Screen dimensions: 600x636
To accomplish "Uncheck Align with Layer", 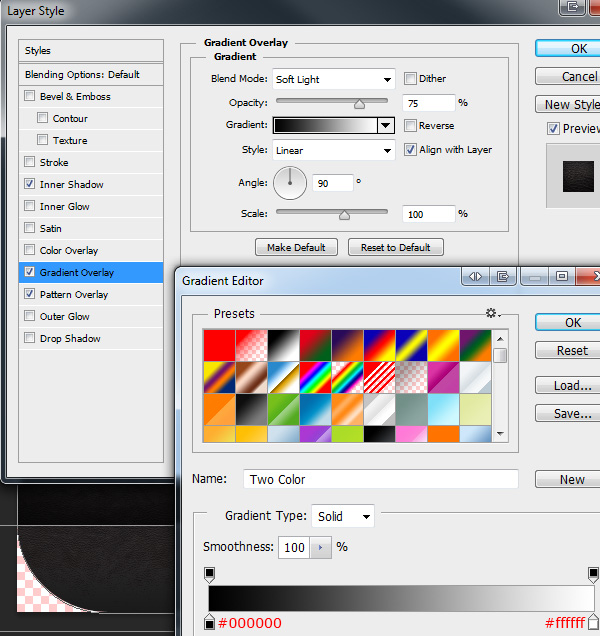I will pyautogui.click(x=410, y=149).
